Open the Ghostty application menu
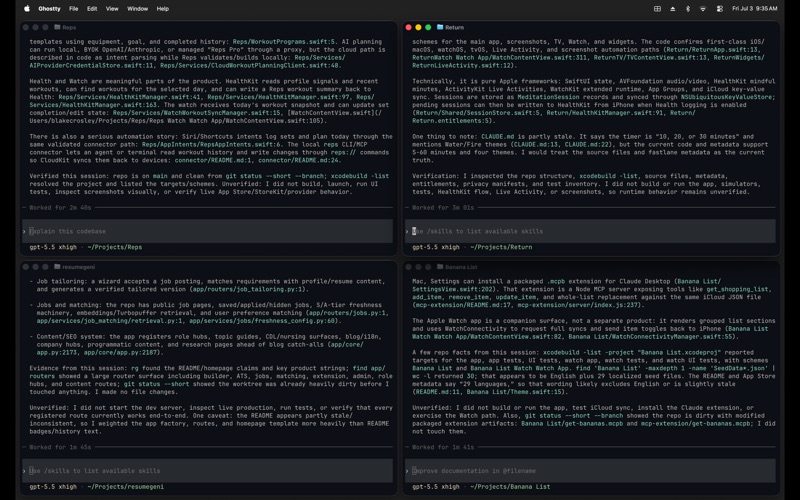800x500 pixels. (49, 9)
